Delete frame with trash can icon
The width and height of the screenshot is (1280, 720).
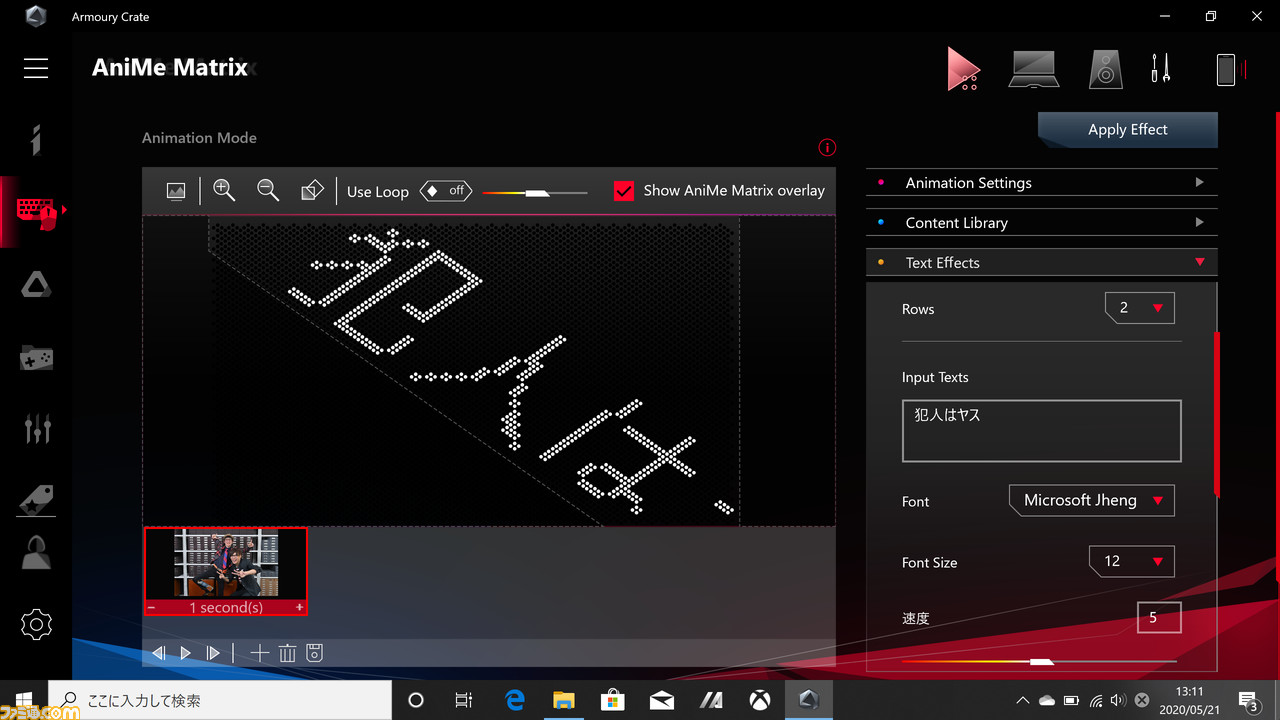click(288, 653)
